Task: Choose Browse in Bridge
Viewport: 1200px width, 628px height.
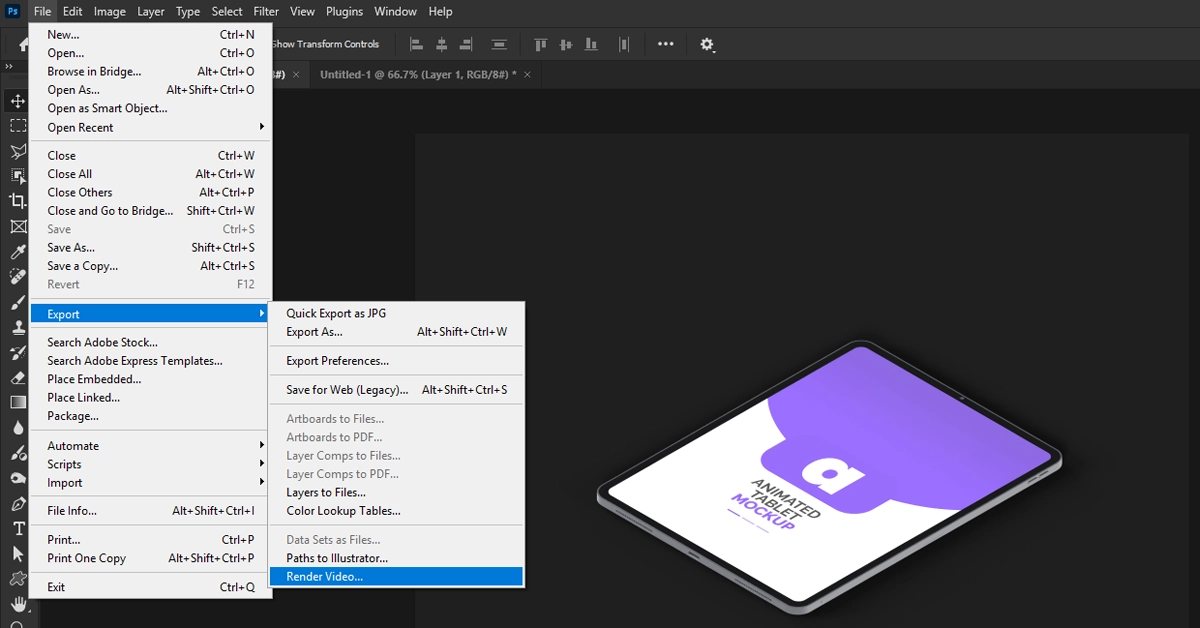Action: 150,72
